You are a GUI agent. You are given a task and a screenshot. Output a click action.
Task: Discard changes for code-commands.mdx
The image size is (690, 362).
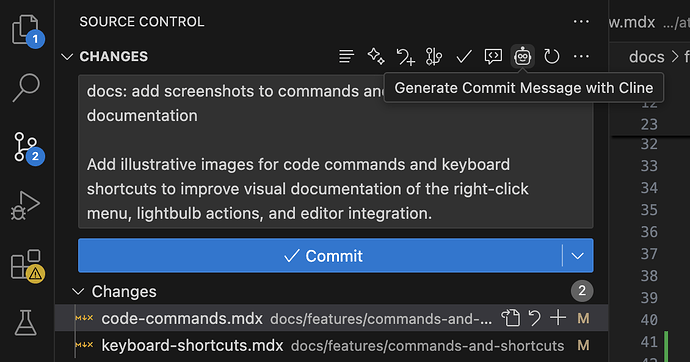click(534, 318)
